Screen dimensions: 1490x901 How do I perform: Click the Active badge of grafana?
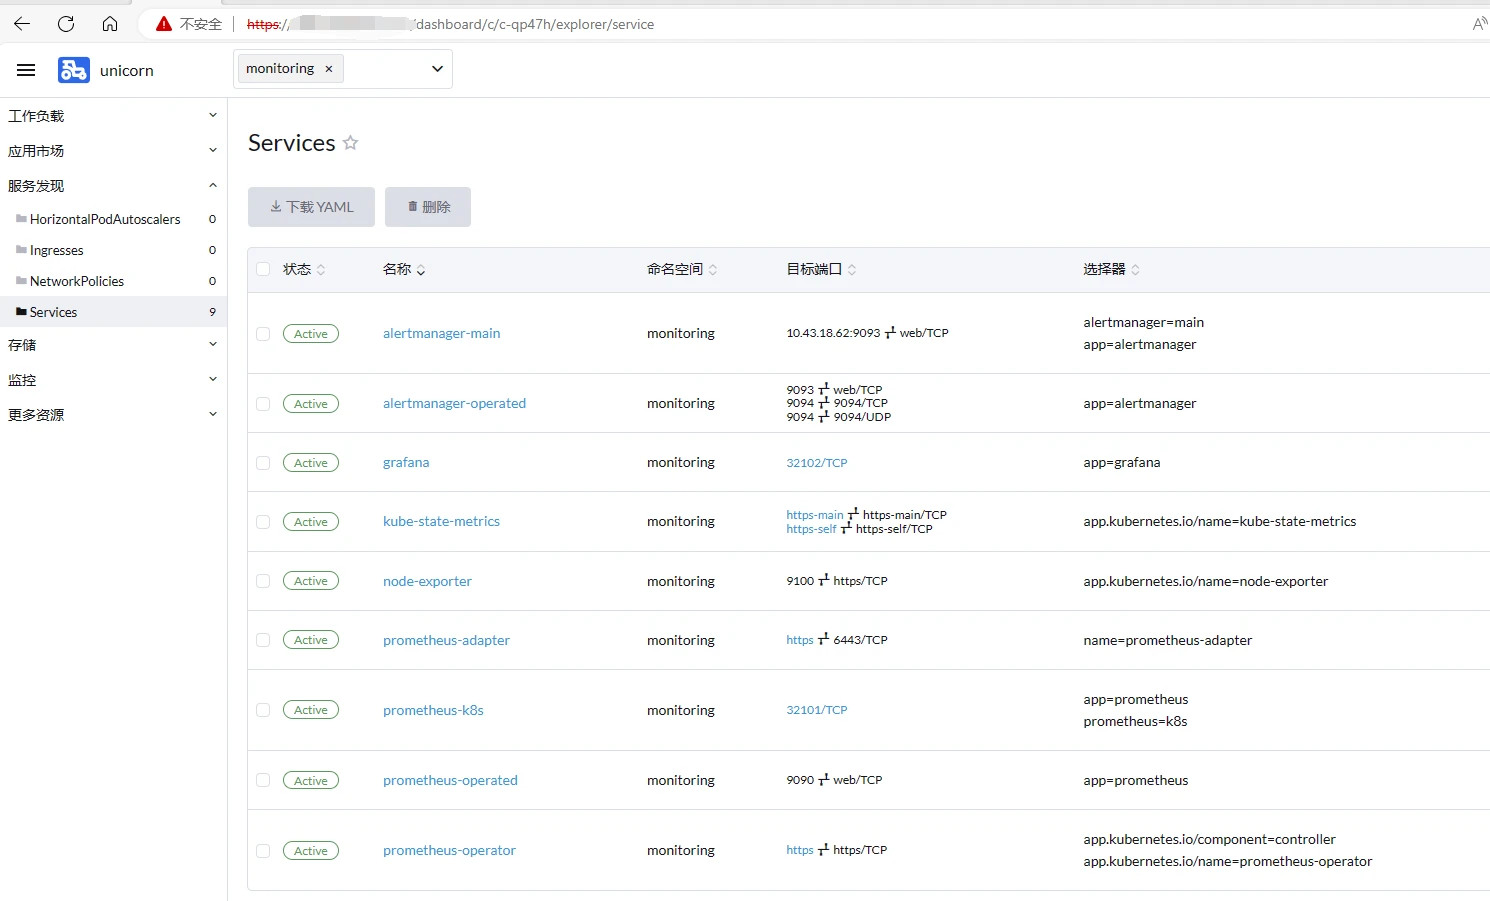tap(311, 463)
